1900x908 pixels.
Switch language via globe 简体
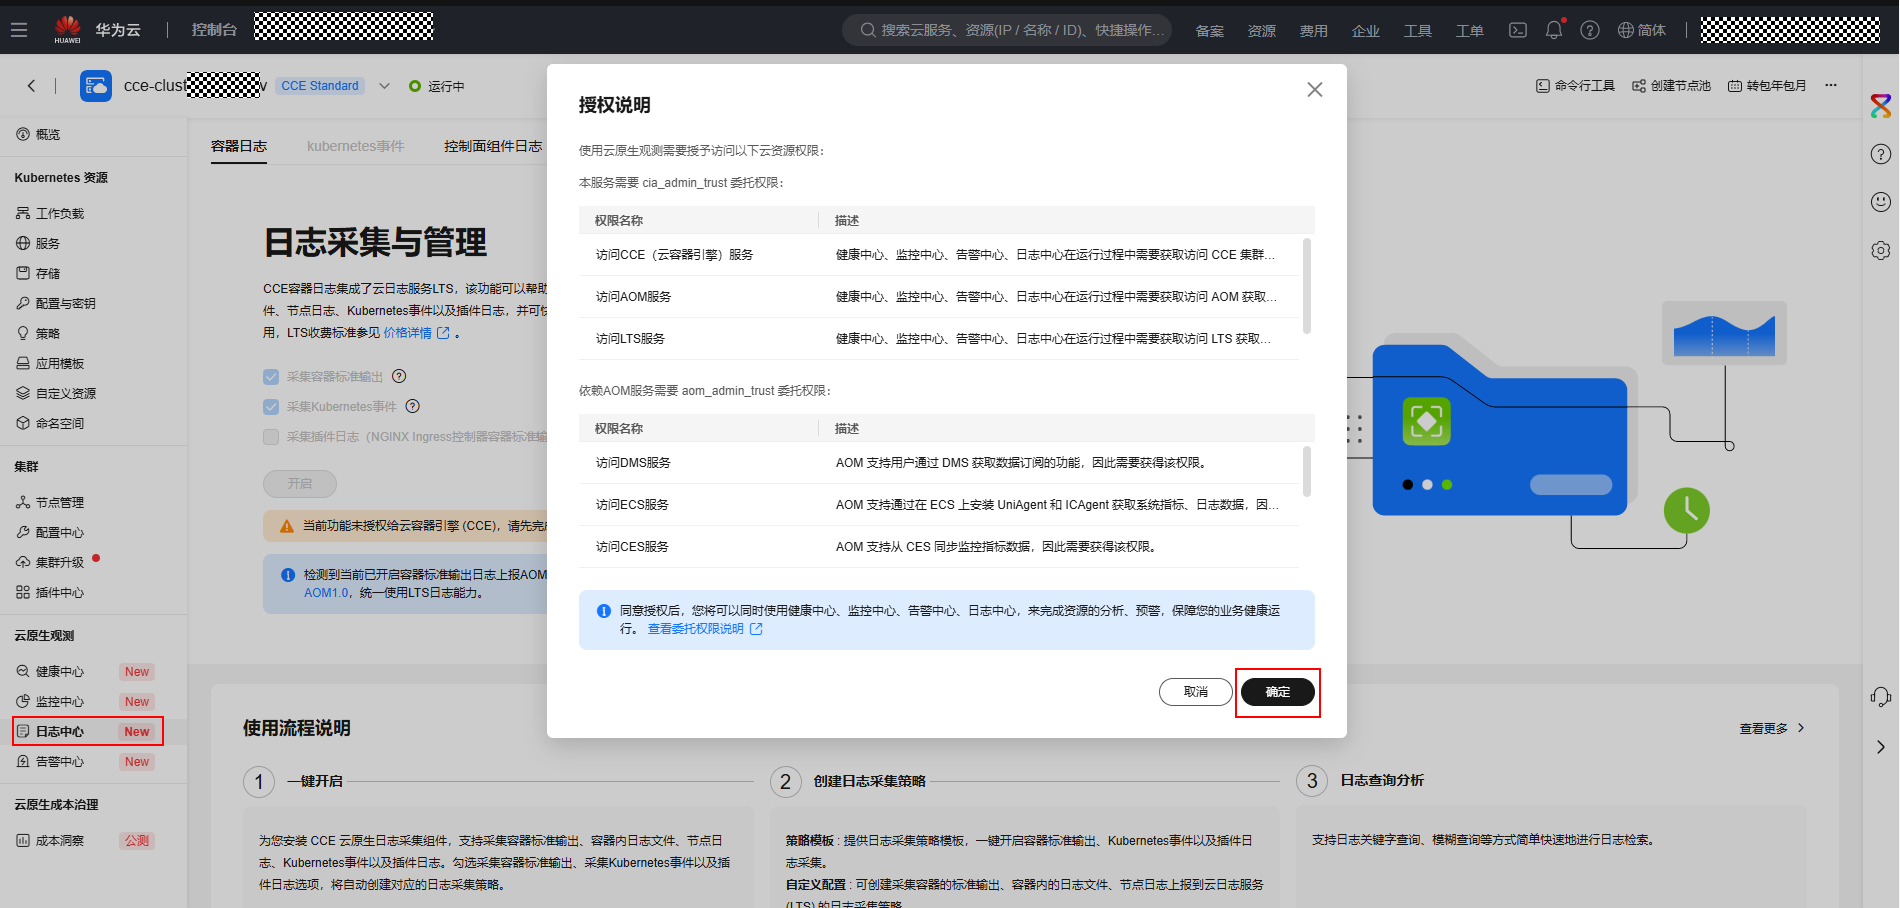click(x=1642, y=30)
